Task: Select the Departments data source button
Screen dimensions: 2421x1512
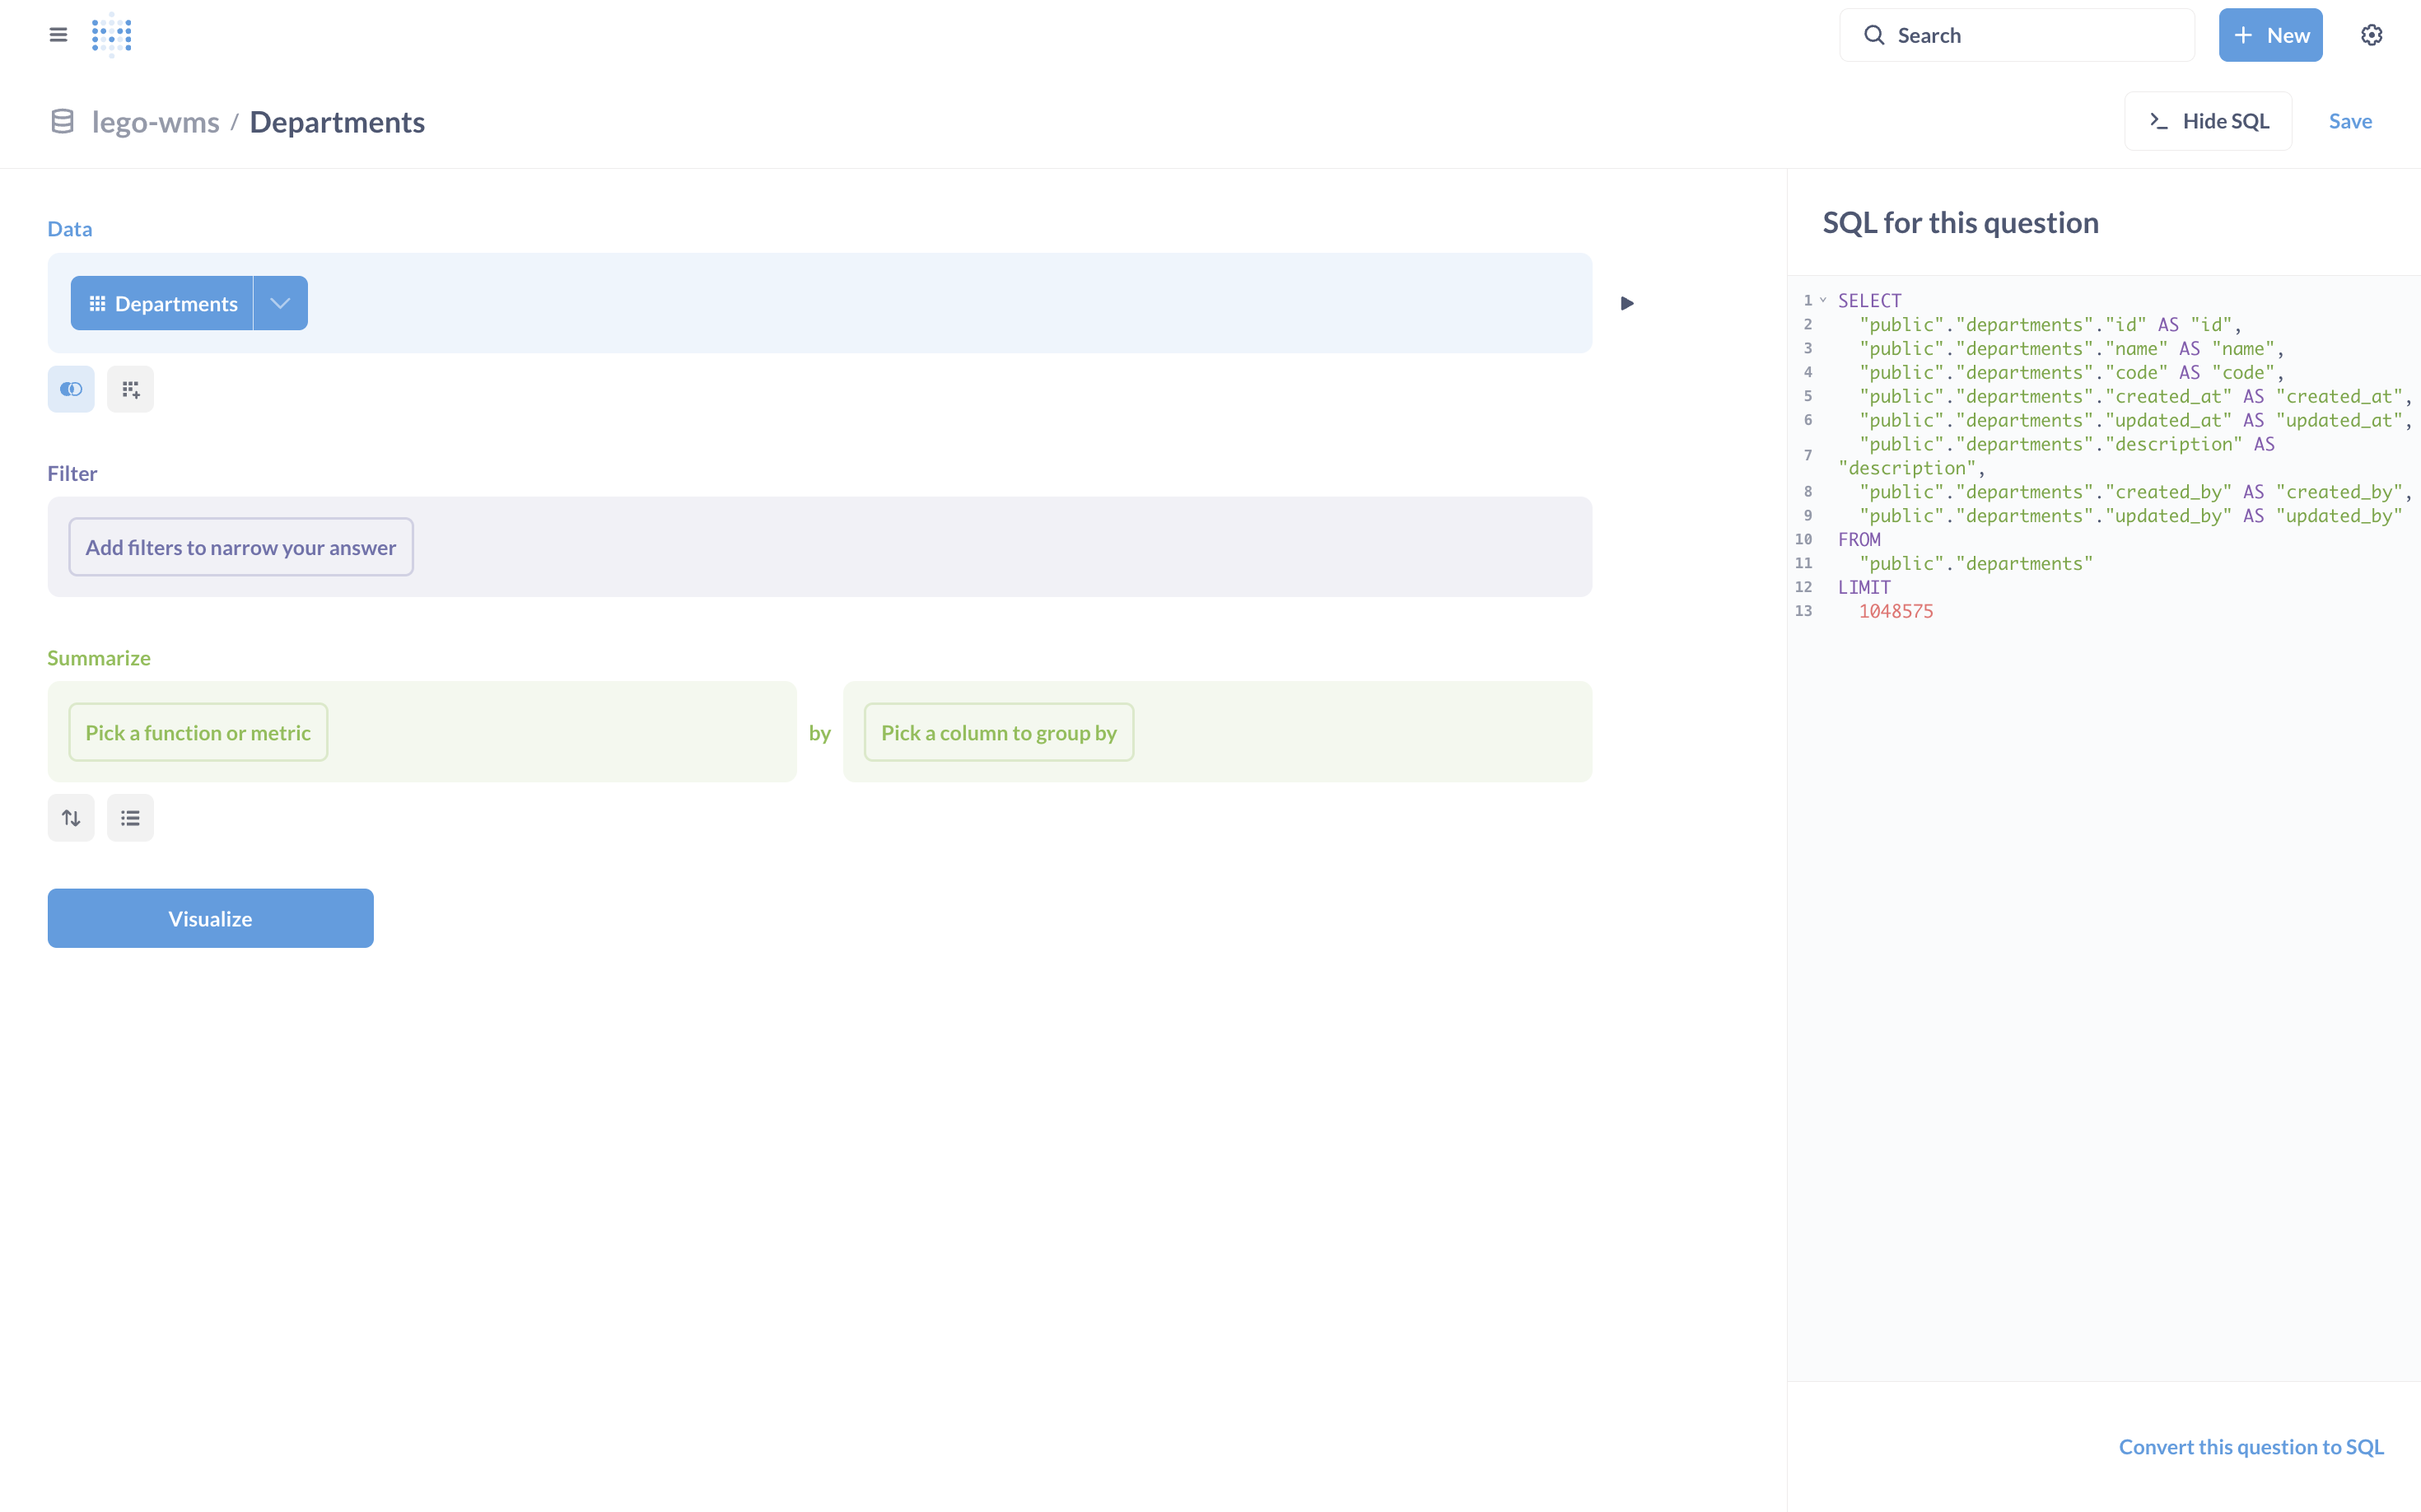Action: click(x=163, y=303)
